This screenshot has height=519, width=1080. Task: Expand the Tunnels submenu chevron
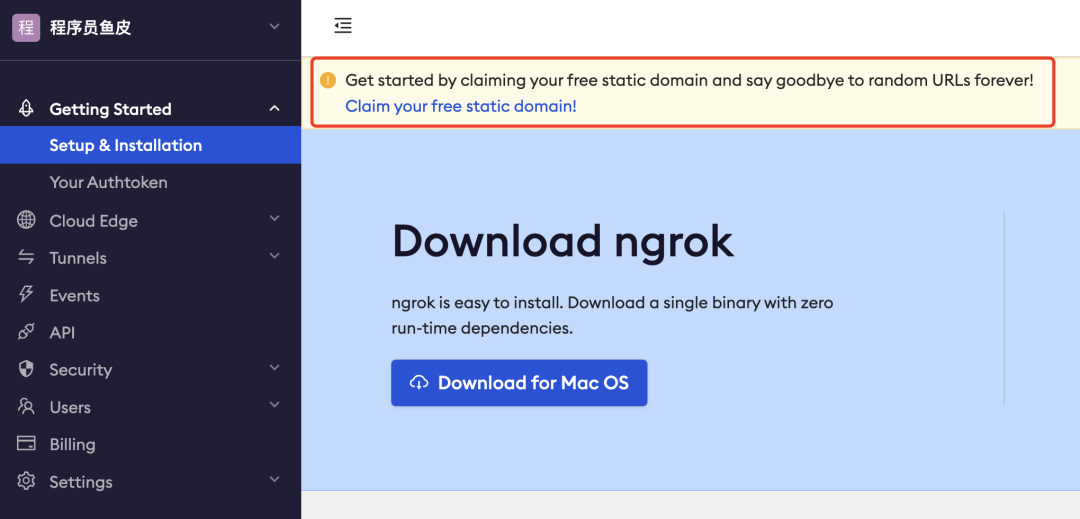coord(274,257)
